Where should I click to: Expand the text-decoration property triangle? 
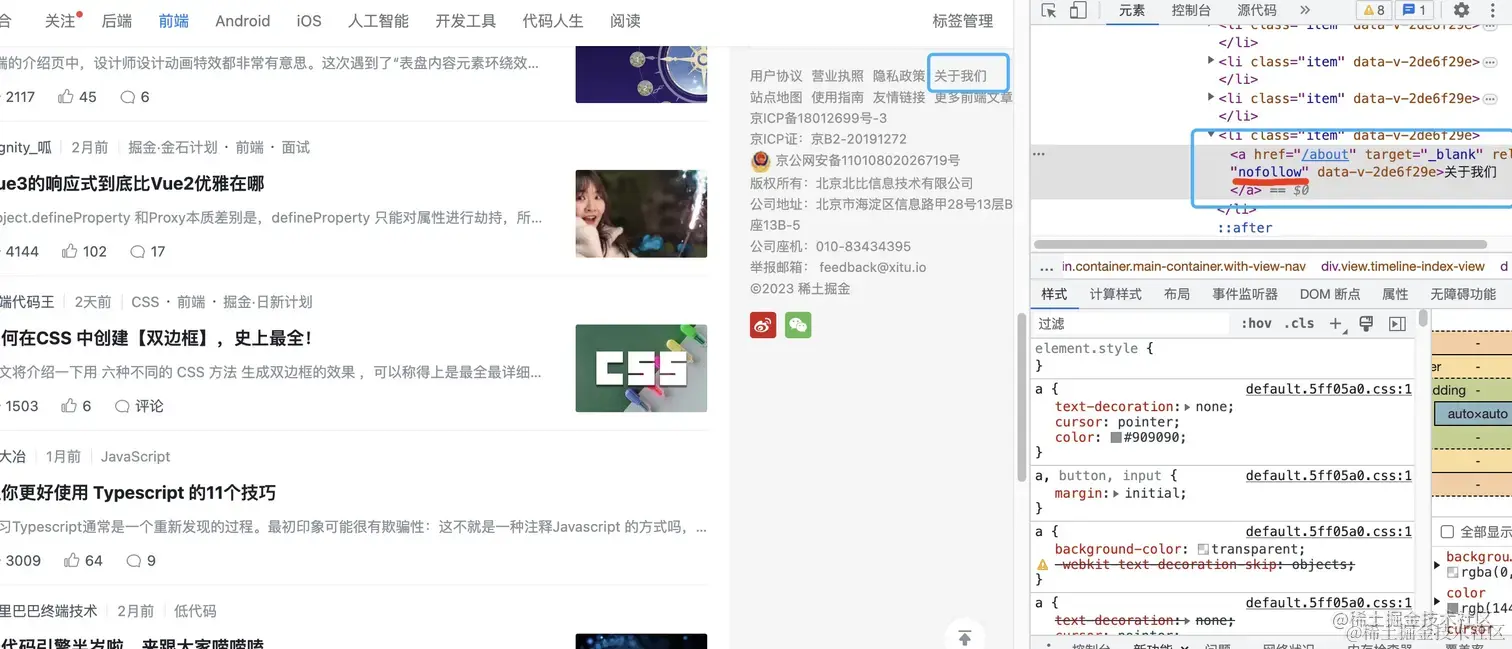click(1188, 407)
